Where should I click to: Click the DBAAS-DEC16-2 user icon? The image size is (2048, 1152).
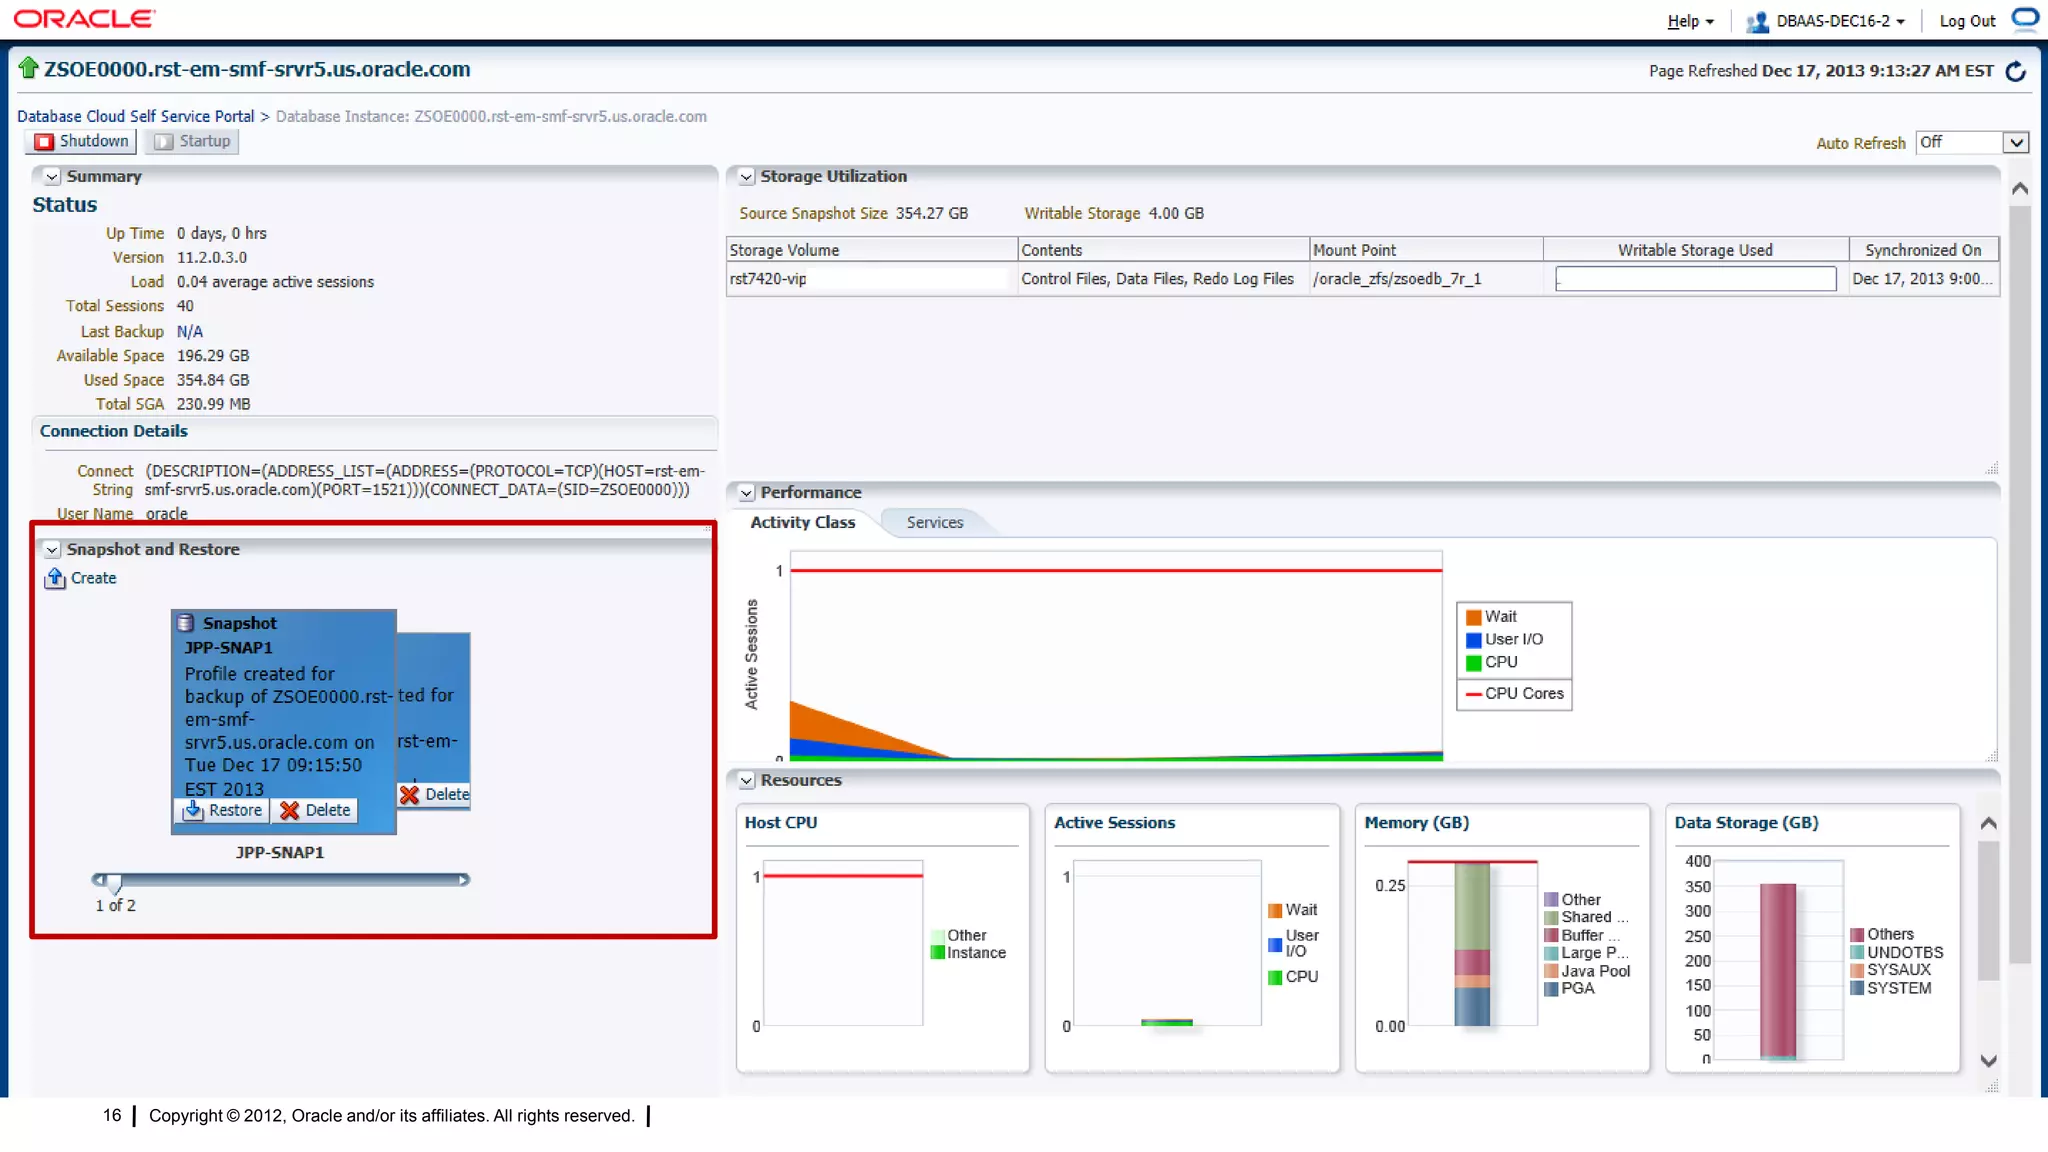pyautogui.click(x=1757, y=21)
